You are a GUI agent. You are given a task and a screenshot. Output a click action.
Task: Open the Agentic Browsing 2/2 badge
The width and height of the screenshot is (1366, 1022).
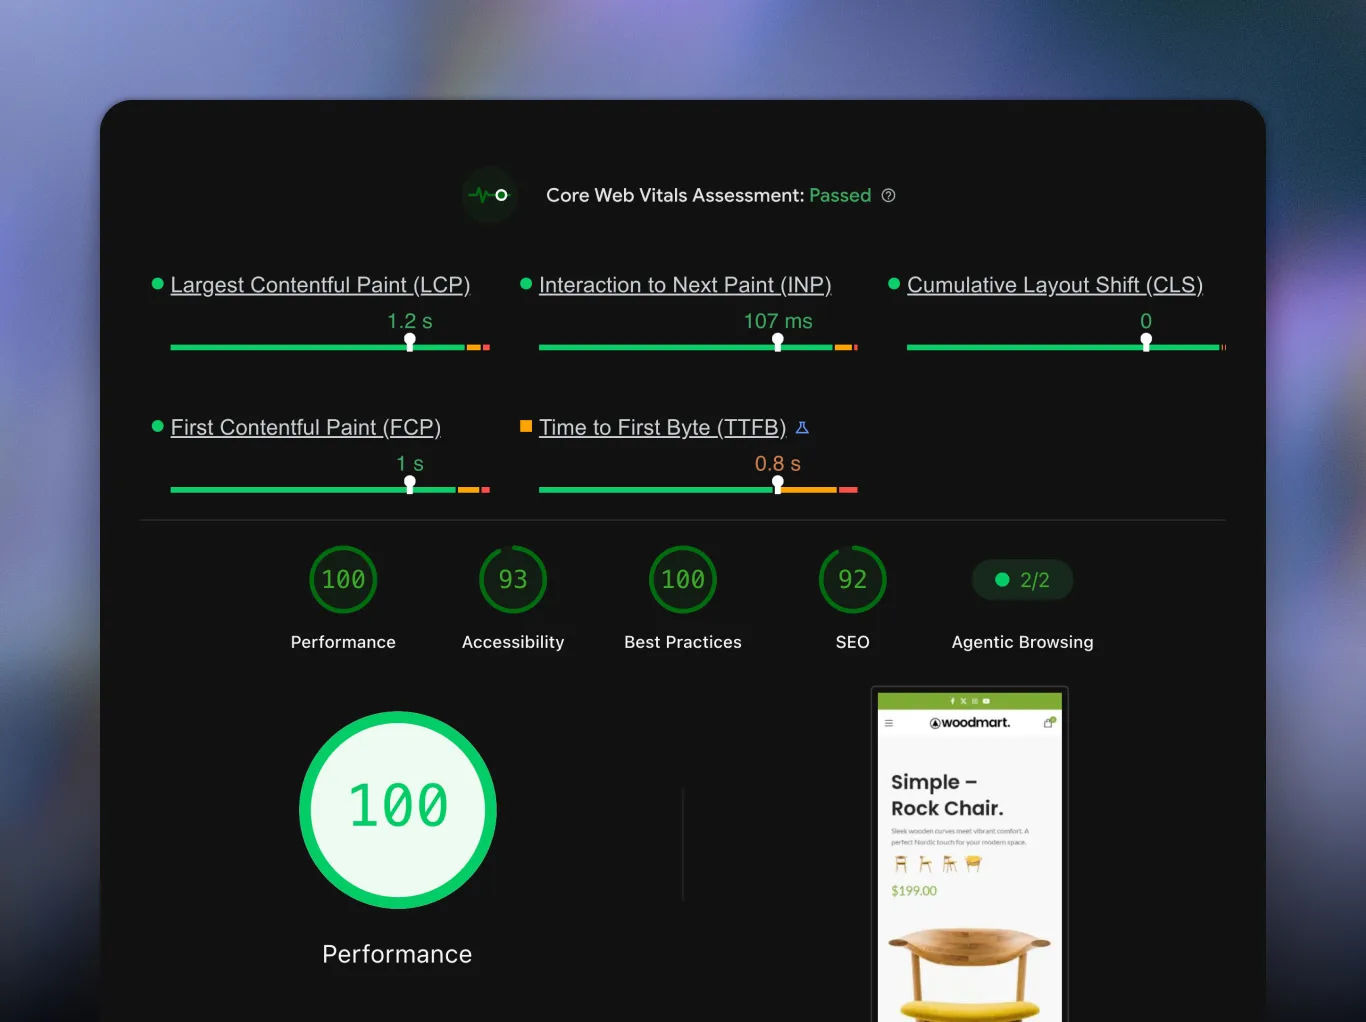pos(1022,580)
